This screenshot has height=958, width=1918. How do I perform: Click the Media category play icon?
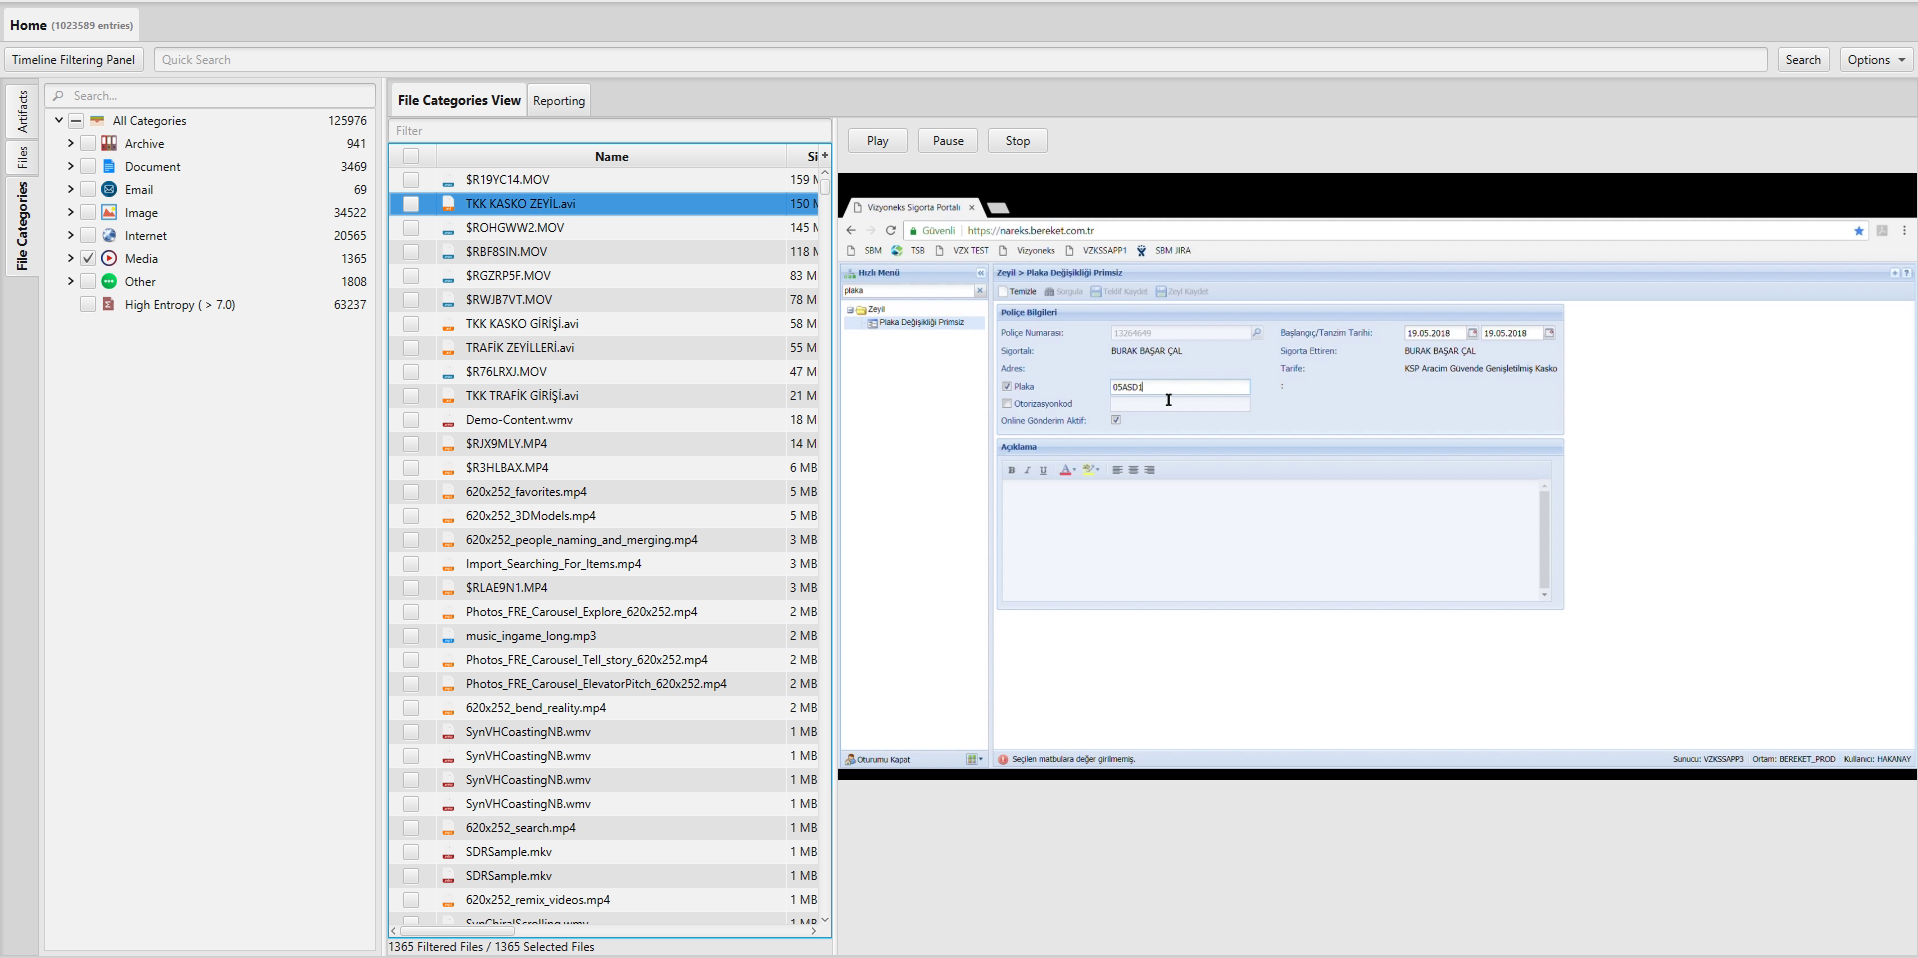(109, 259)
